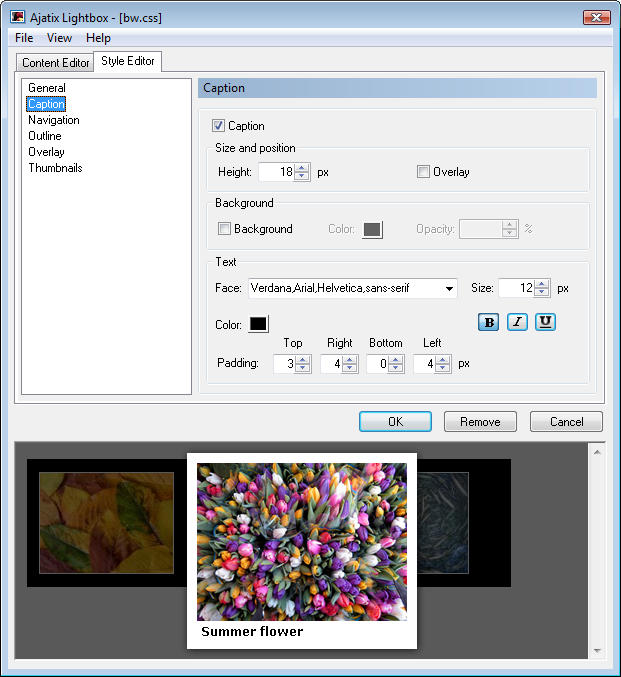This screenshot has width=621, height=677.
Task: Click the Height input field
Action: pos(276,172)
